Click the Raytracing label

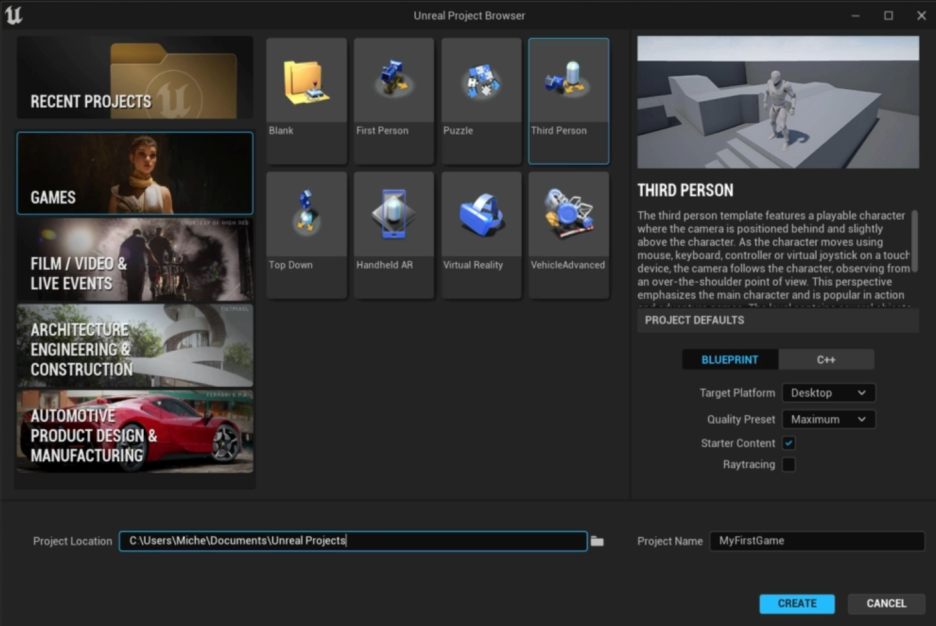point(749,464)
